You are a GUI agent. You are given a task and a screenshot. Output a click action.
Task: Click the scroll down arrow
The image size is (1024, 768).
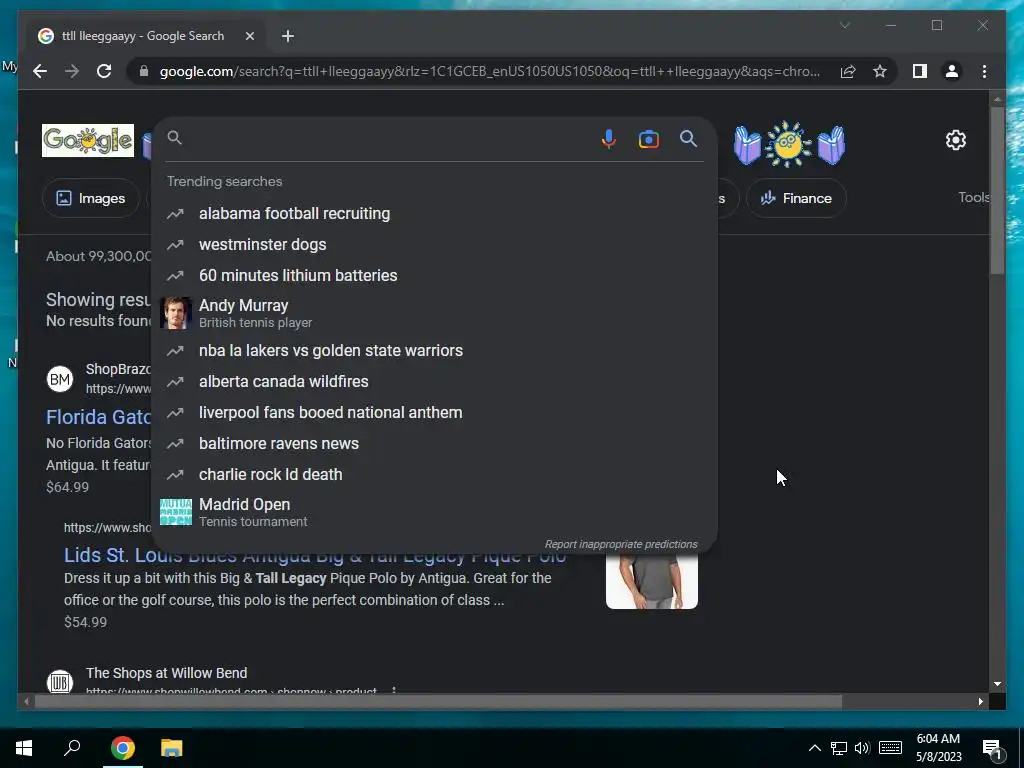point(997,684)
